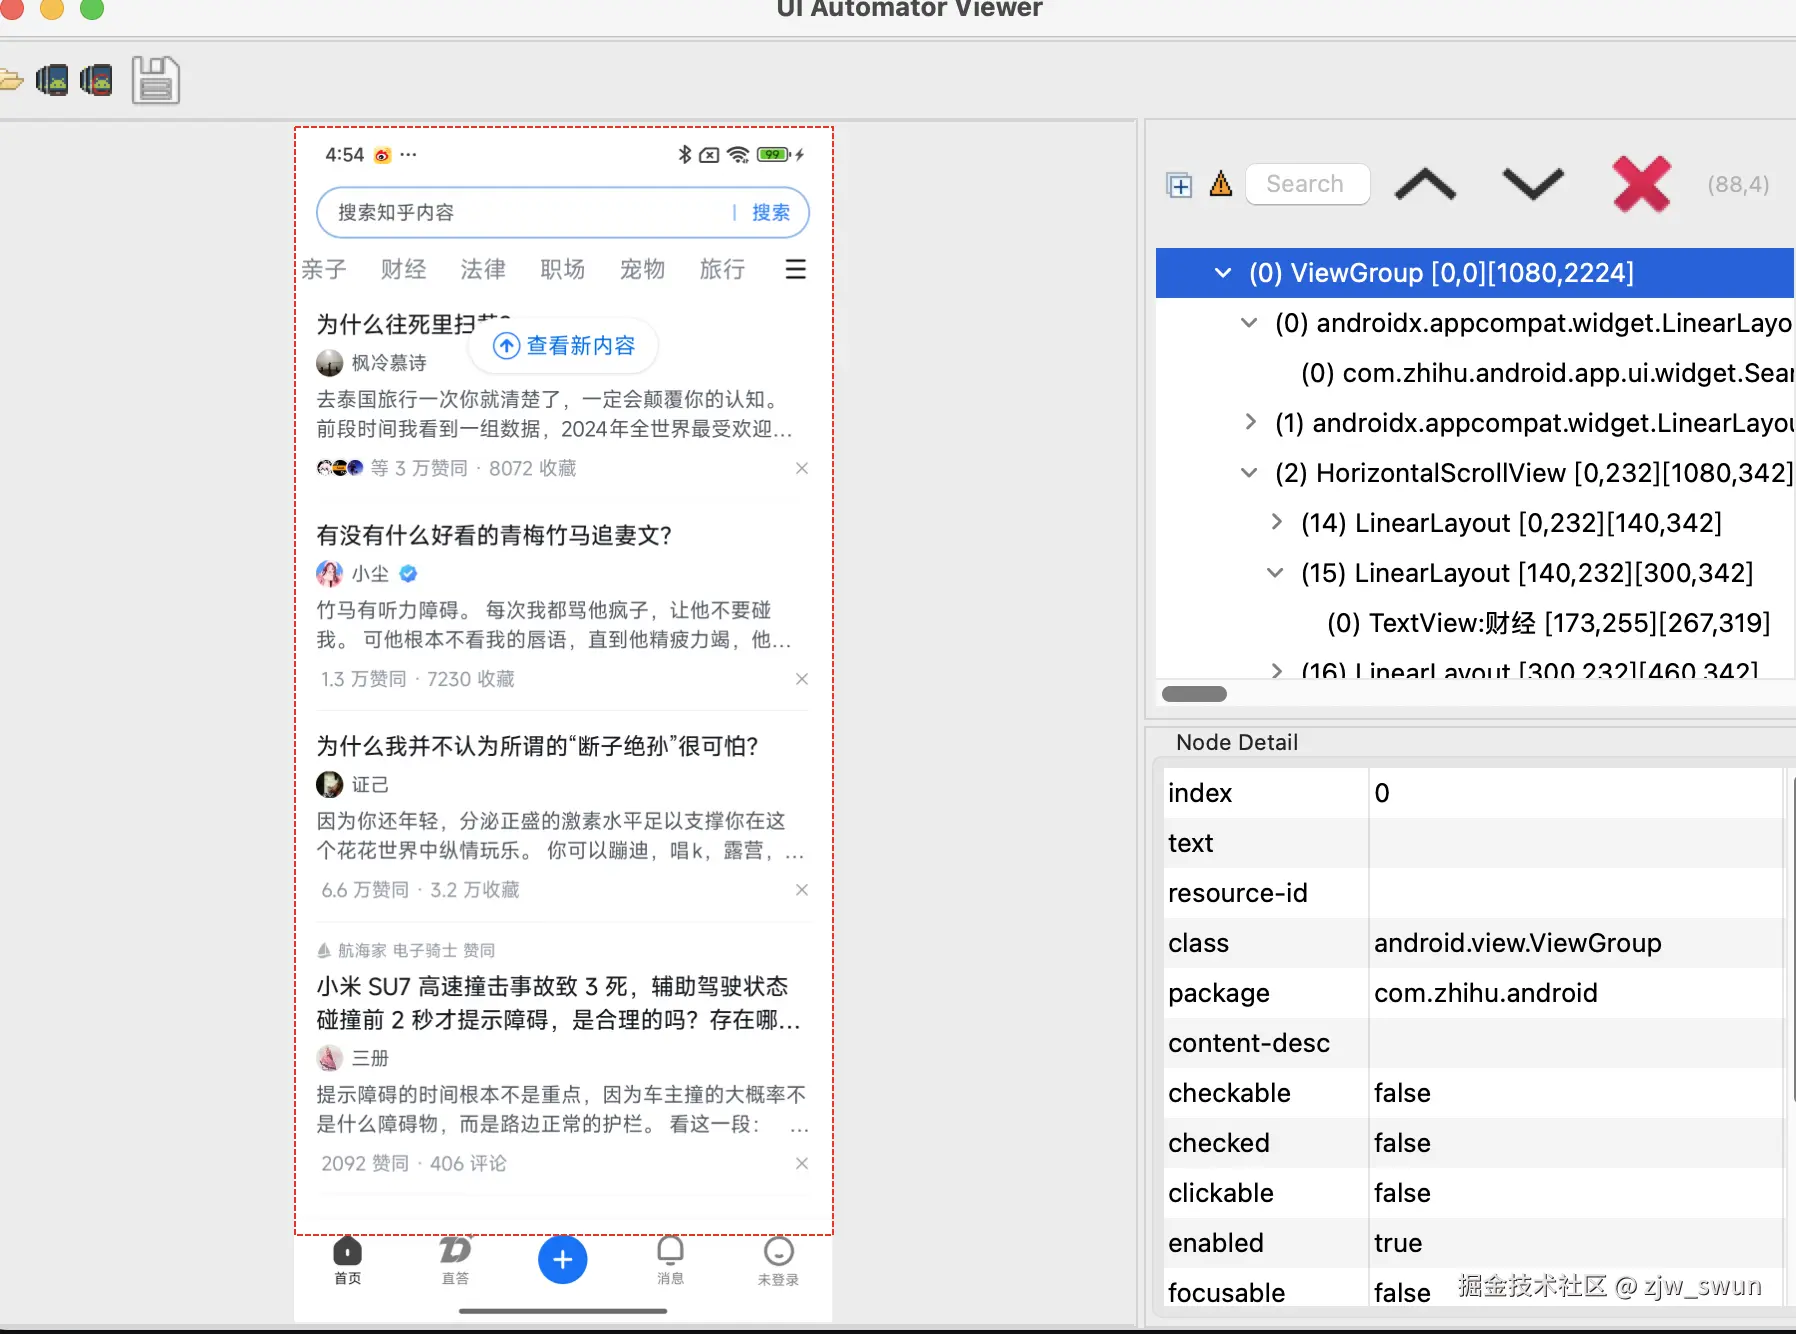1796x1334 pixels.
Task: Click the horizontal scrollbar under the hierarchy tree
Action: click(x=1194, y=694)
